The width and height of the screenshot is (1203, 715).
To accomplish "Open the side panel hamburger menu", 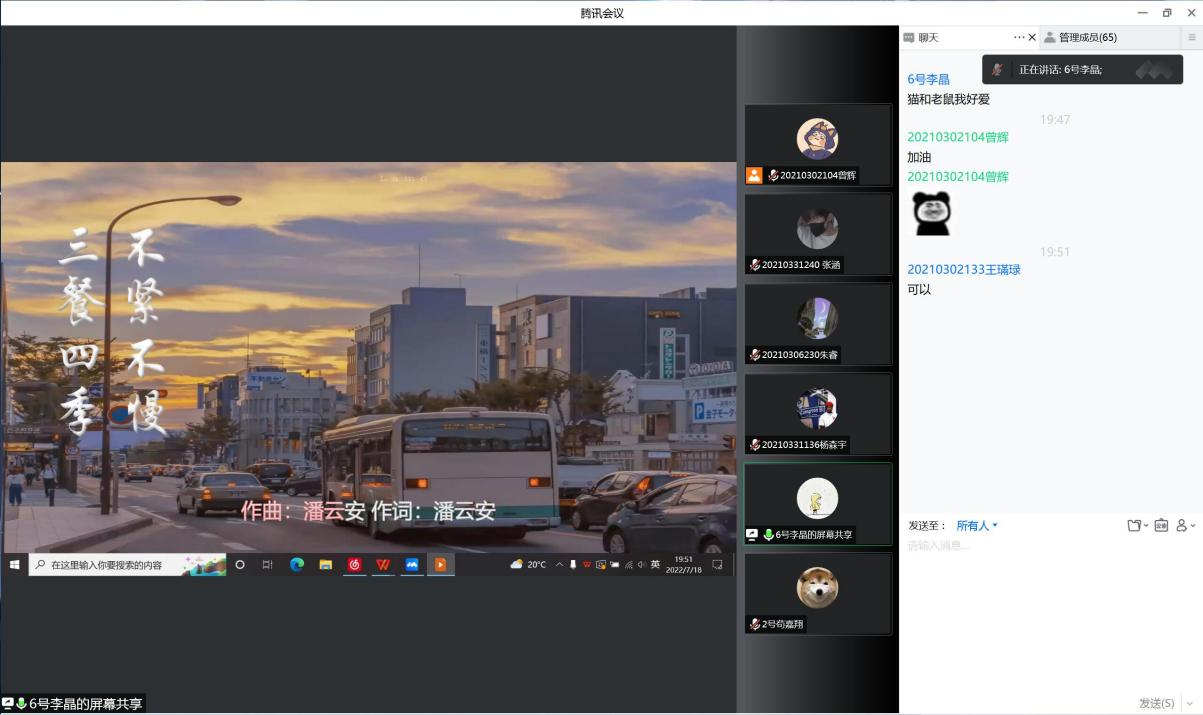I will (1192, 37).
